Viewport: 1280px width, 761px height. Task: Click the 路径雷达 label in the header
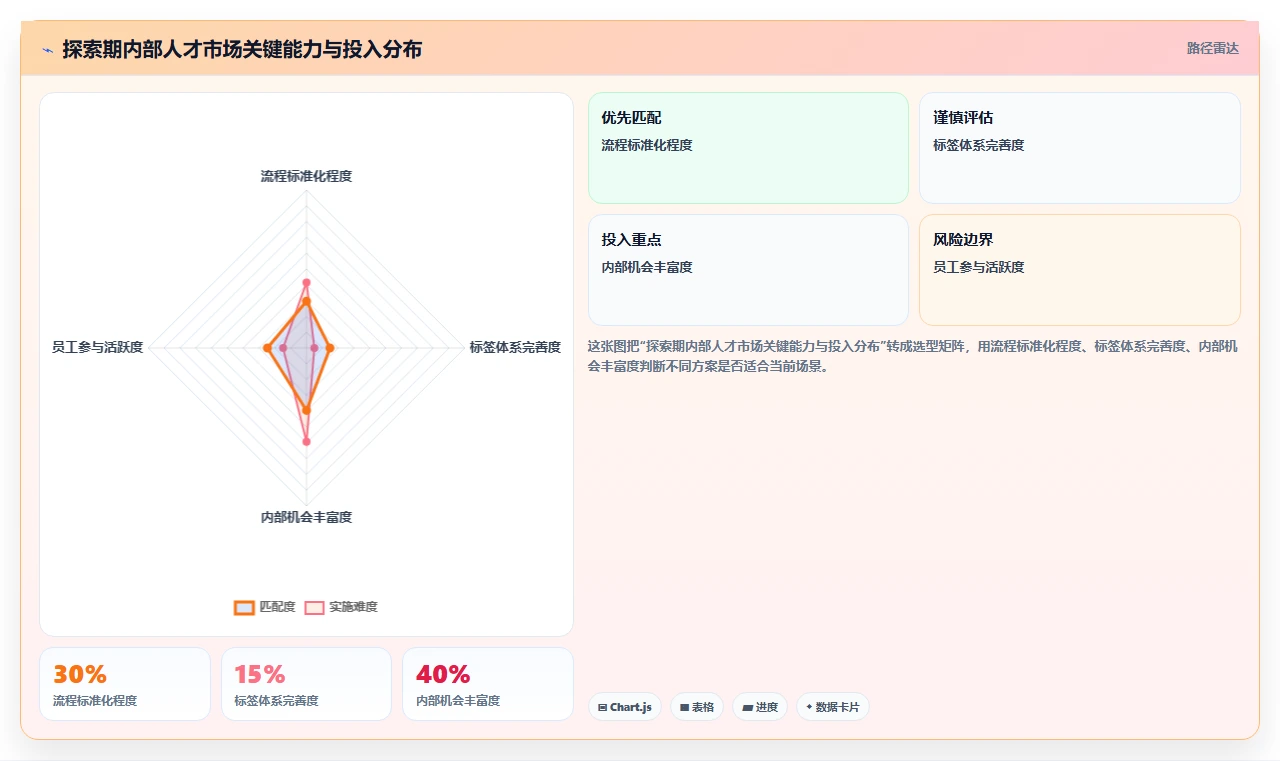click(1212, 48)
